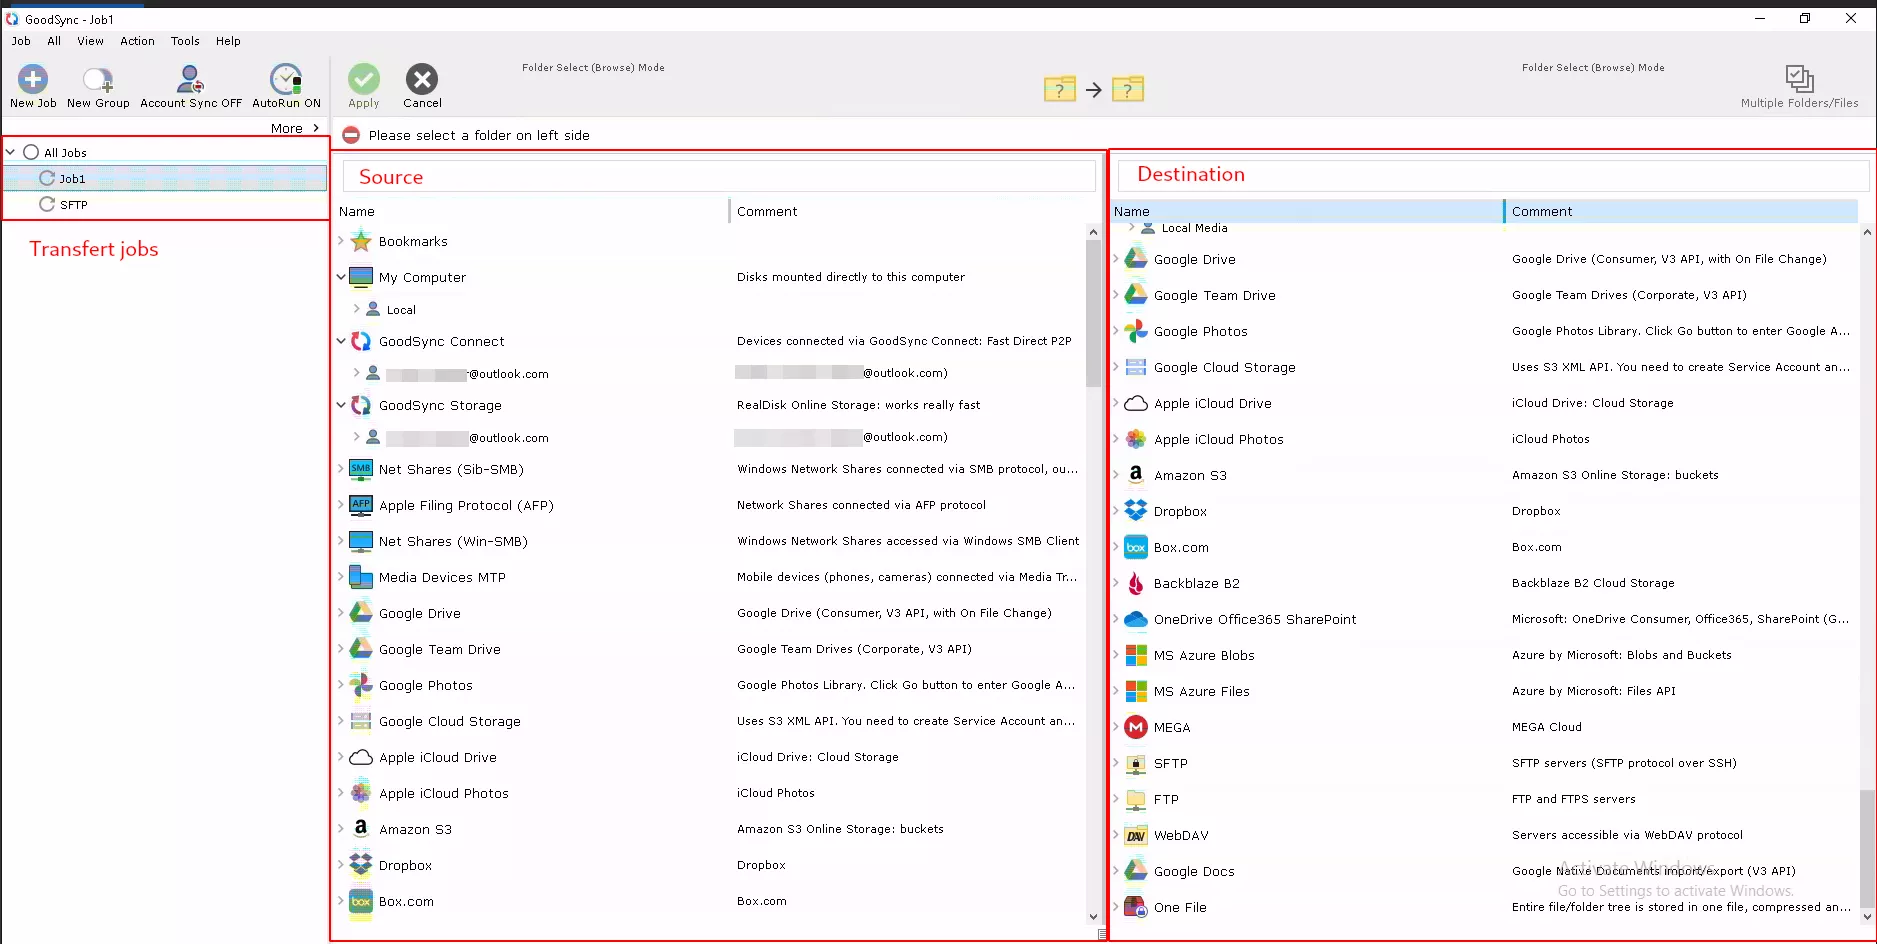Click MS Azure Blobs icon

click(x=1136, y=655)
